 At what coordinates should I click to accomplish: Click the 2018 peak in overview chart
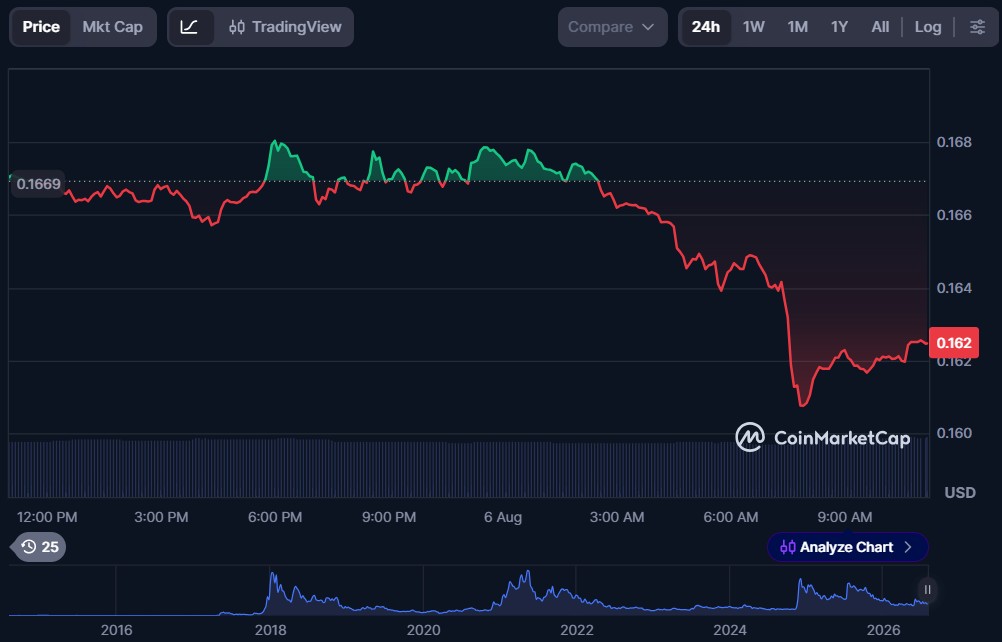[x=273, y=575]
